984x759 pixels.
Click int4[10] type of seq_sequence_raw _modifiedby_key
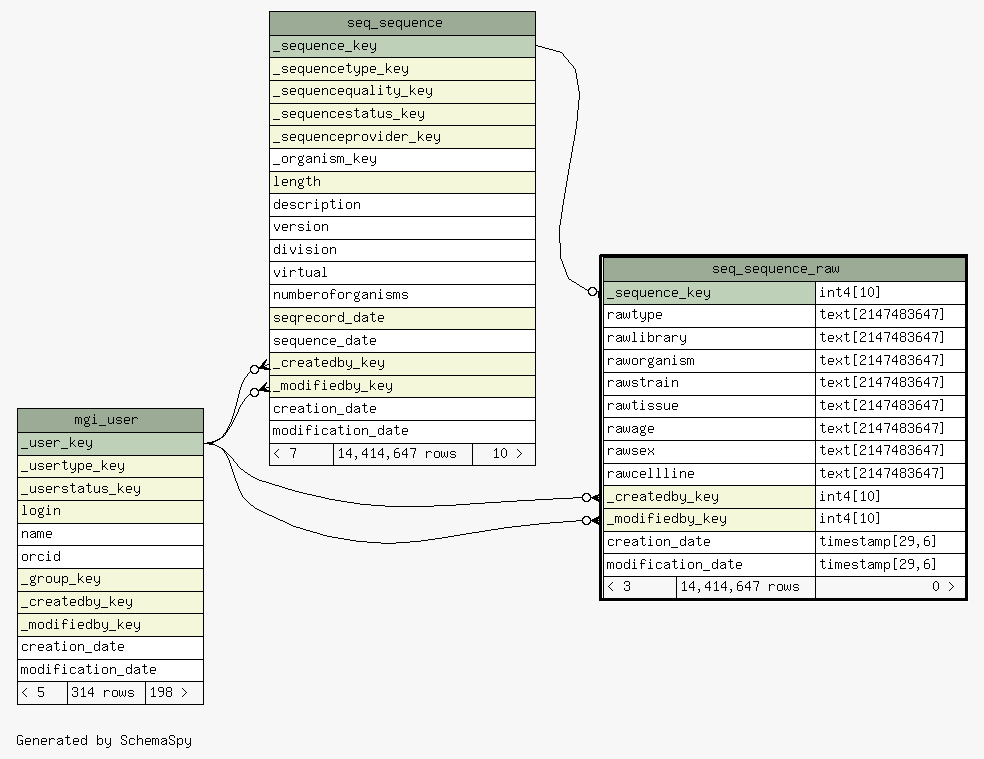890,519
